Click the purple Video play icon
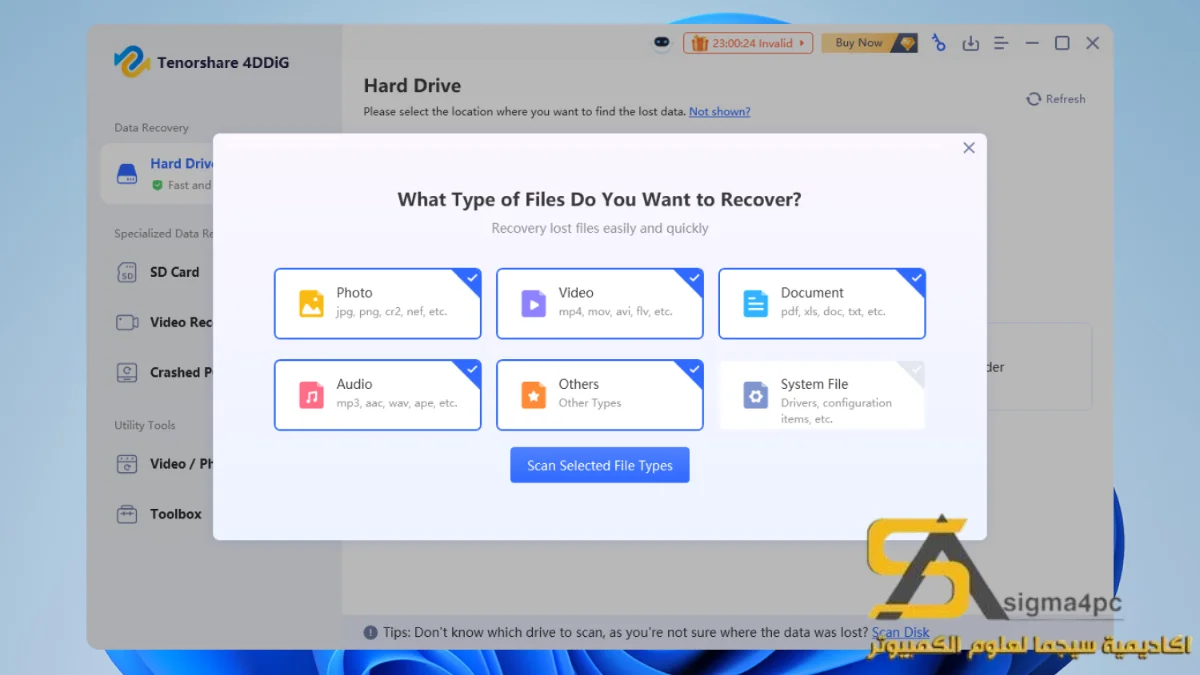 pyautogui.click(x=533, y=303)
